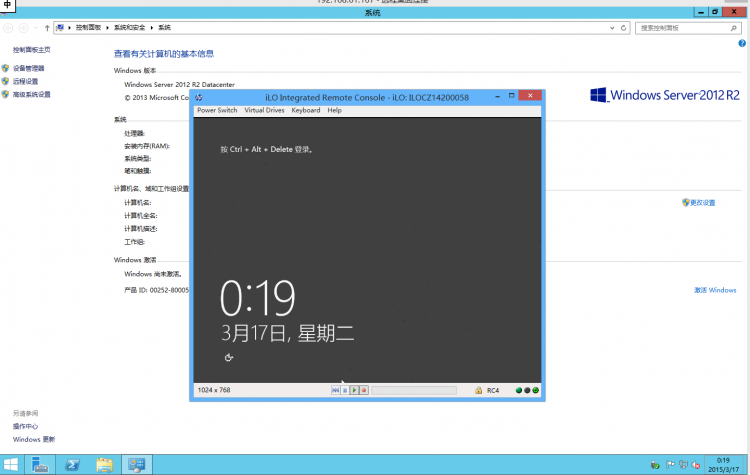Screen dimensions: 750x475
Task: Click the red record button in iLO console
Action: (364, 390)
